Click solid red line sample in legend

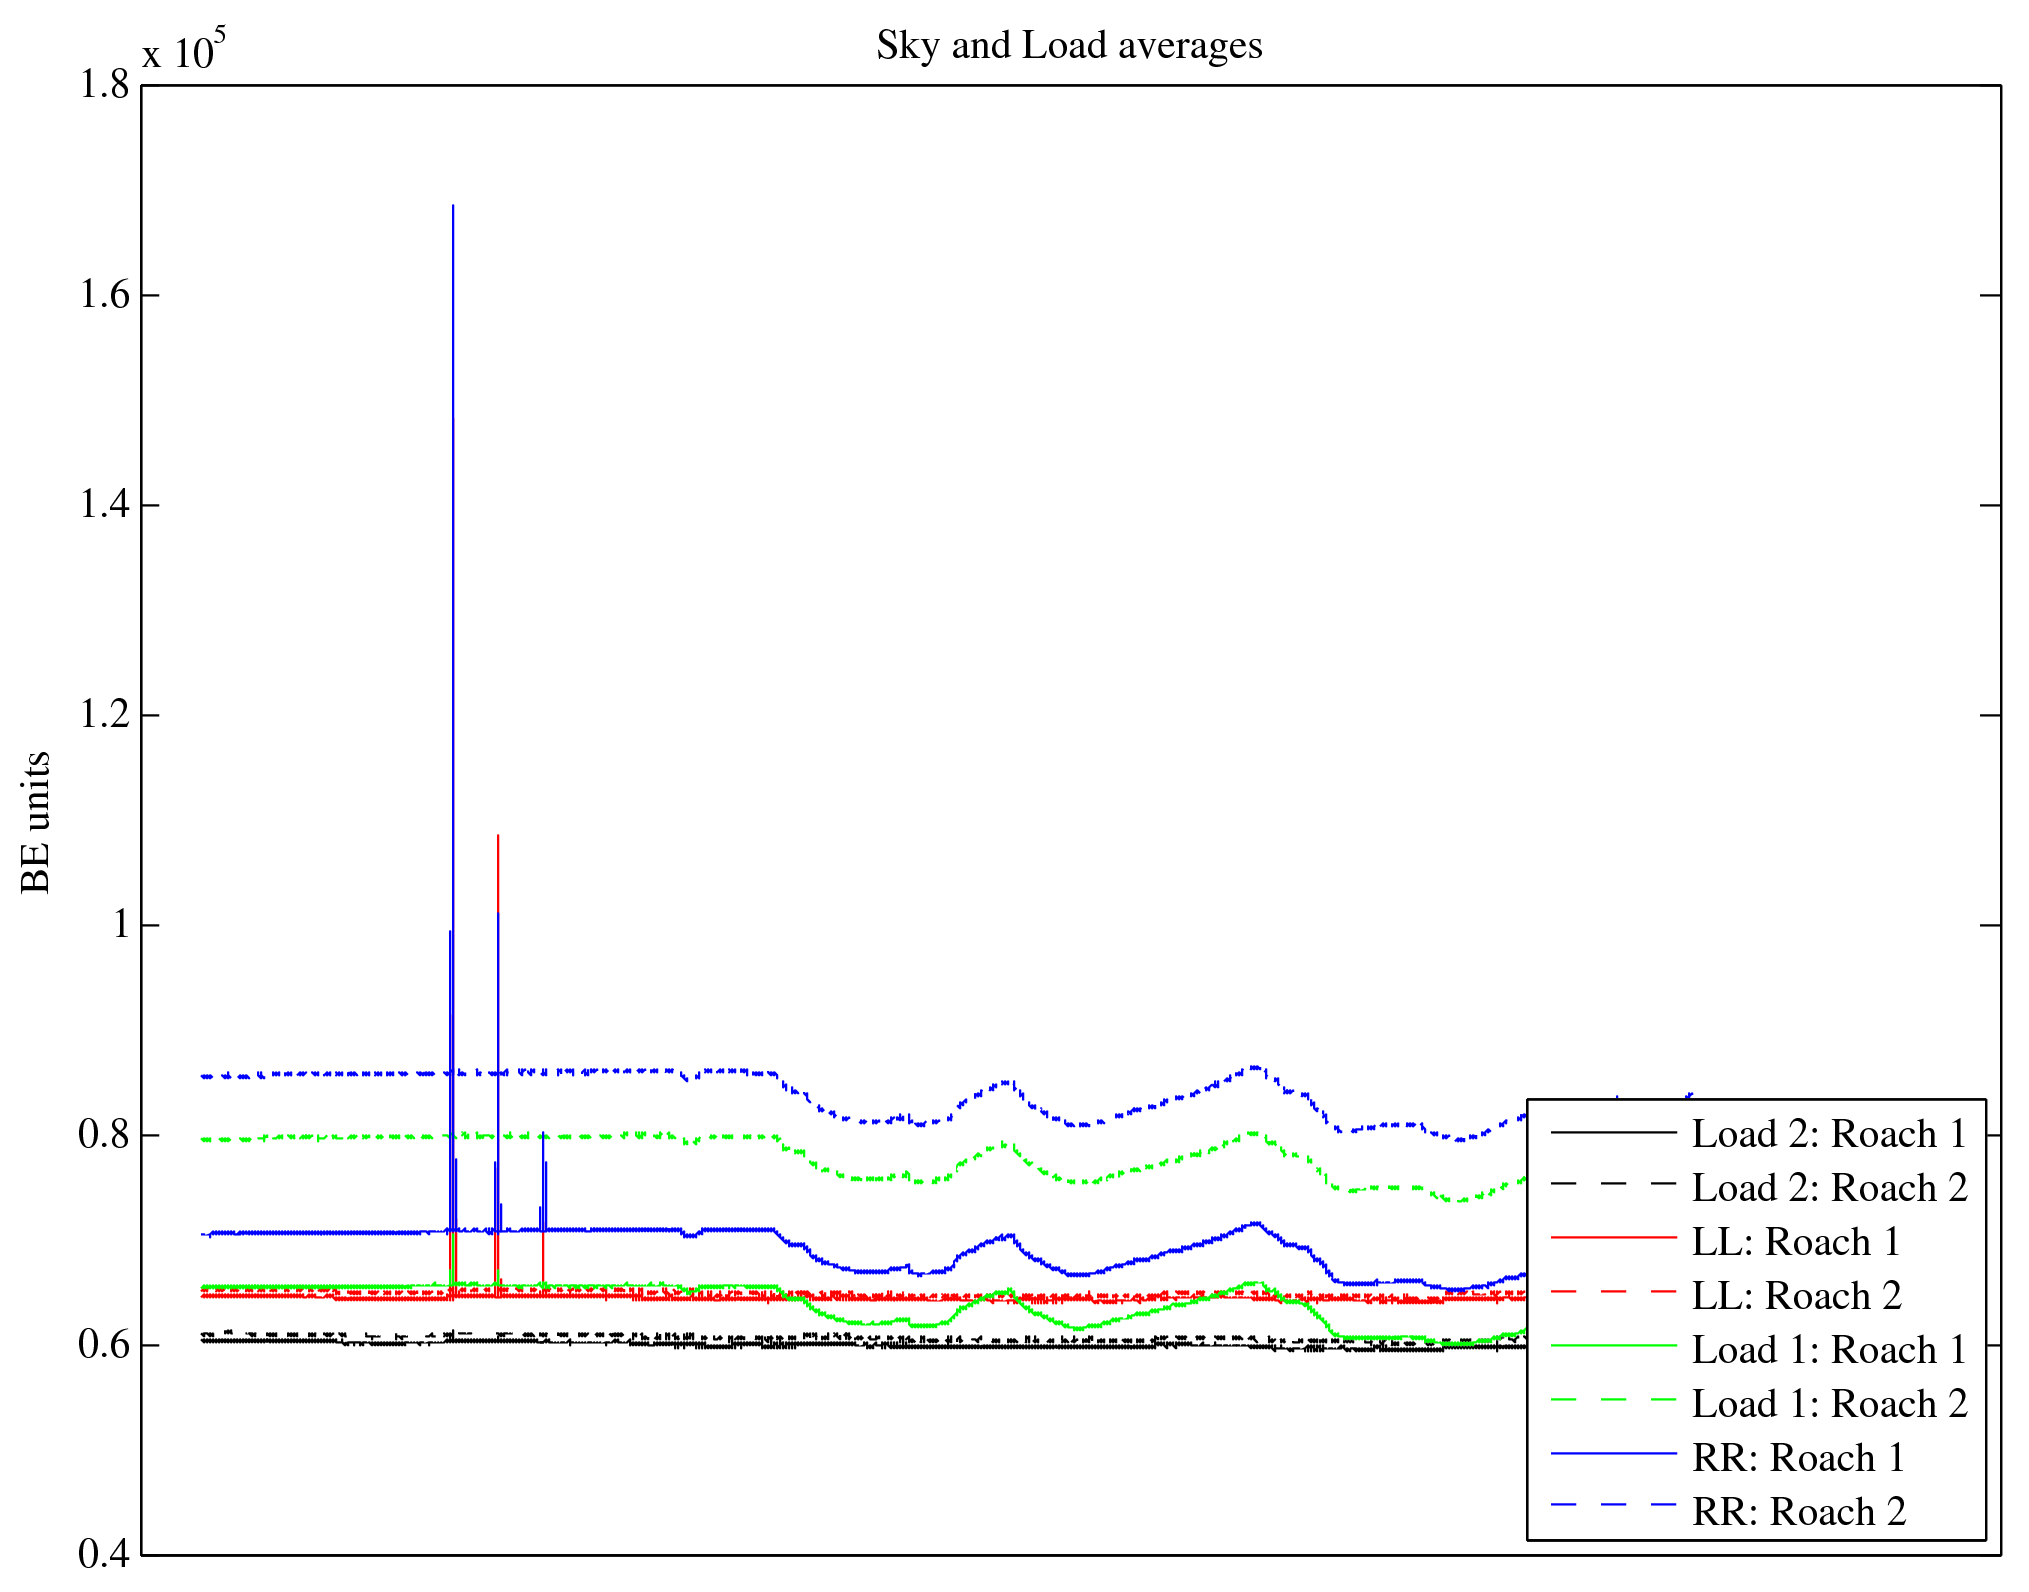point(1613,1238)
